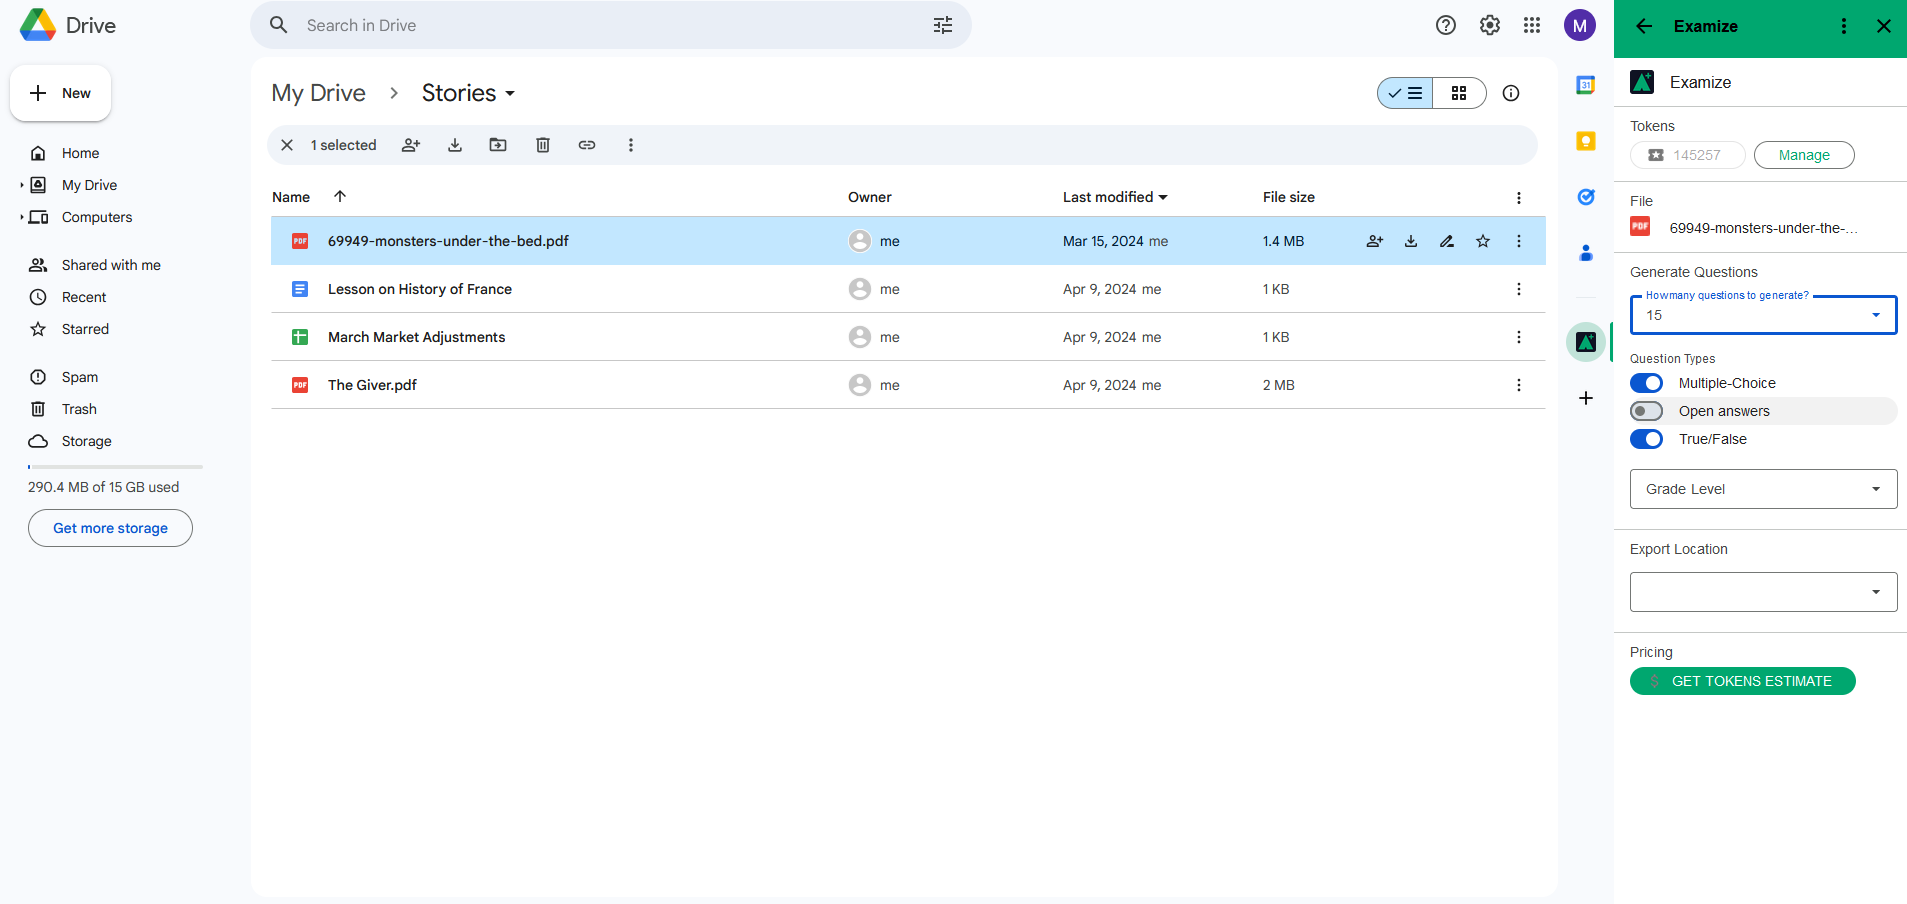Download the selected PDF via row icon
Viewport: 1907px width, 904px height.
(1411, 241)
